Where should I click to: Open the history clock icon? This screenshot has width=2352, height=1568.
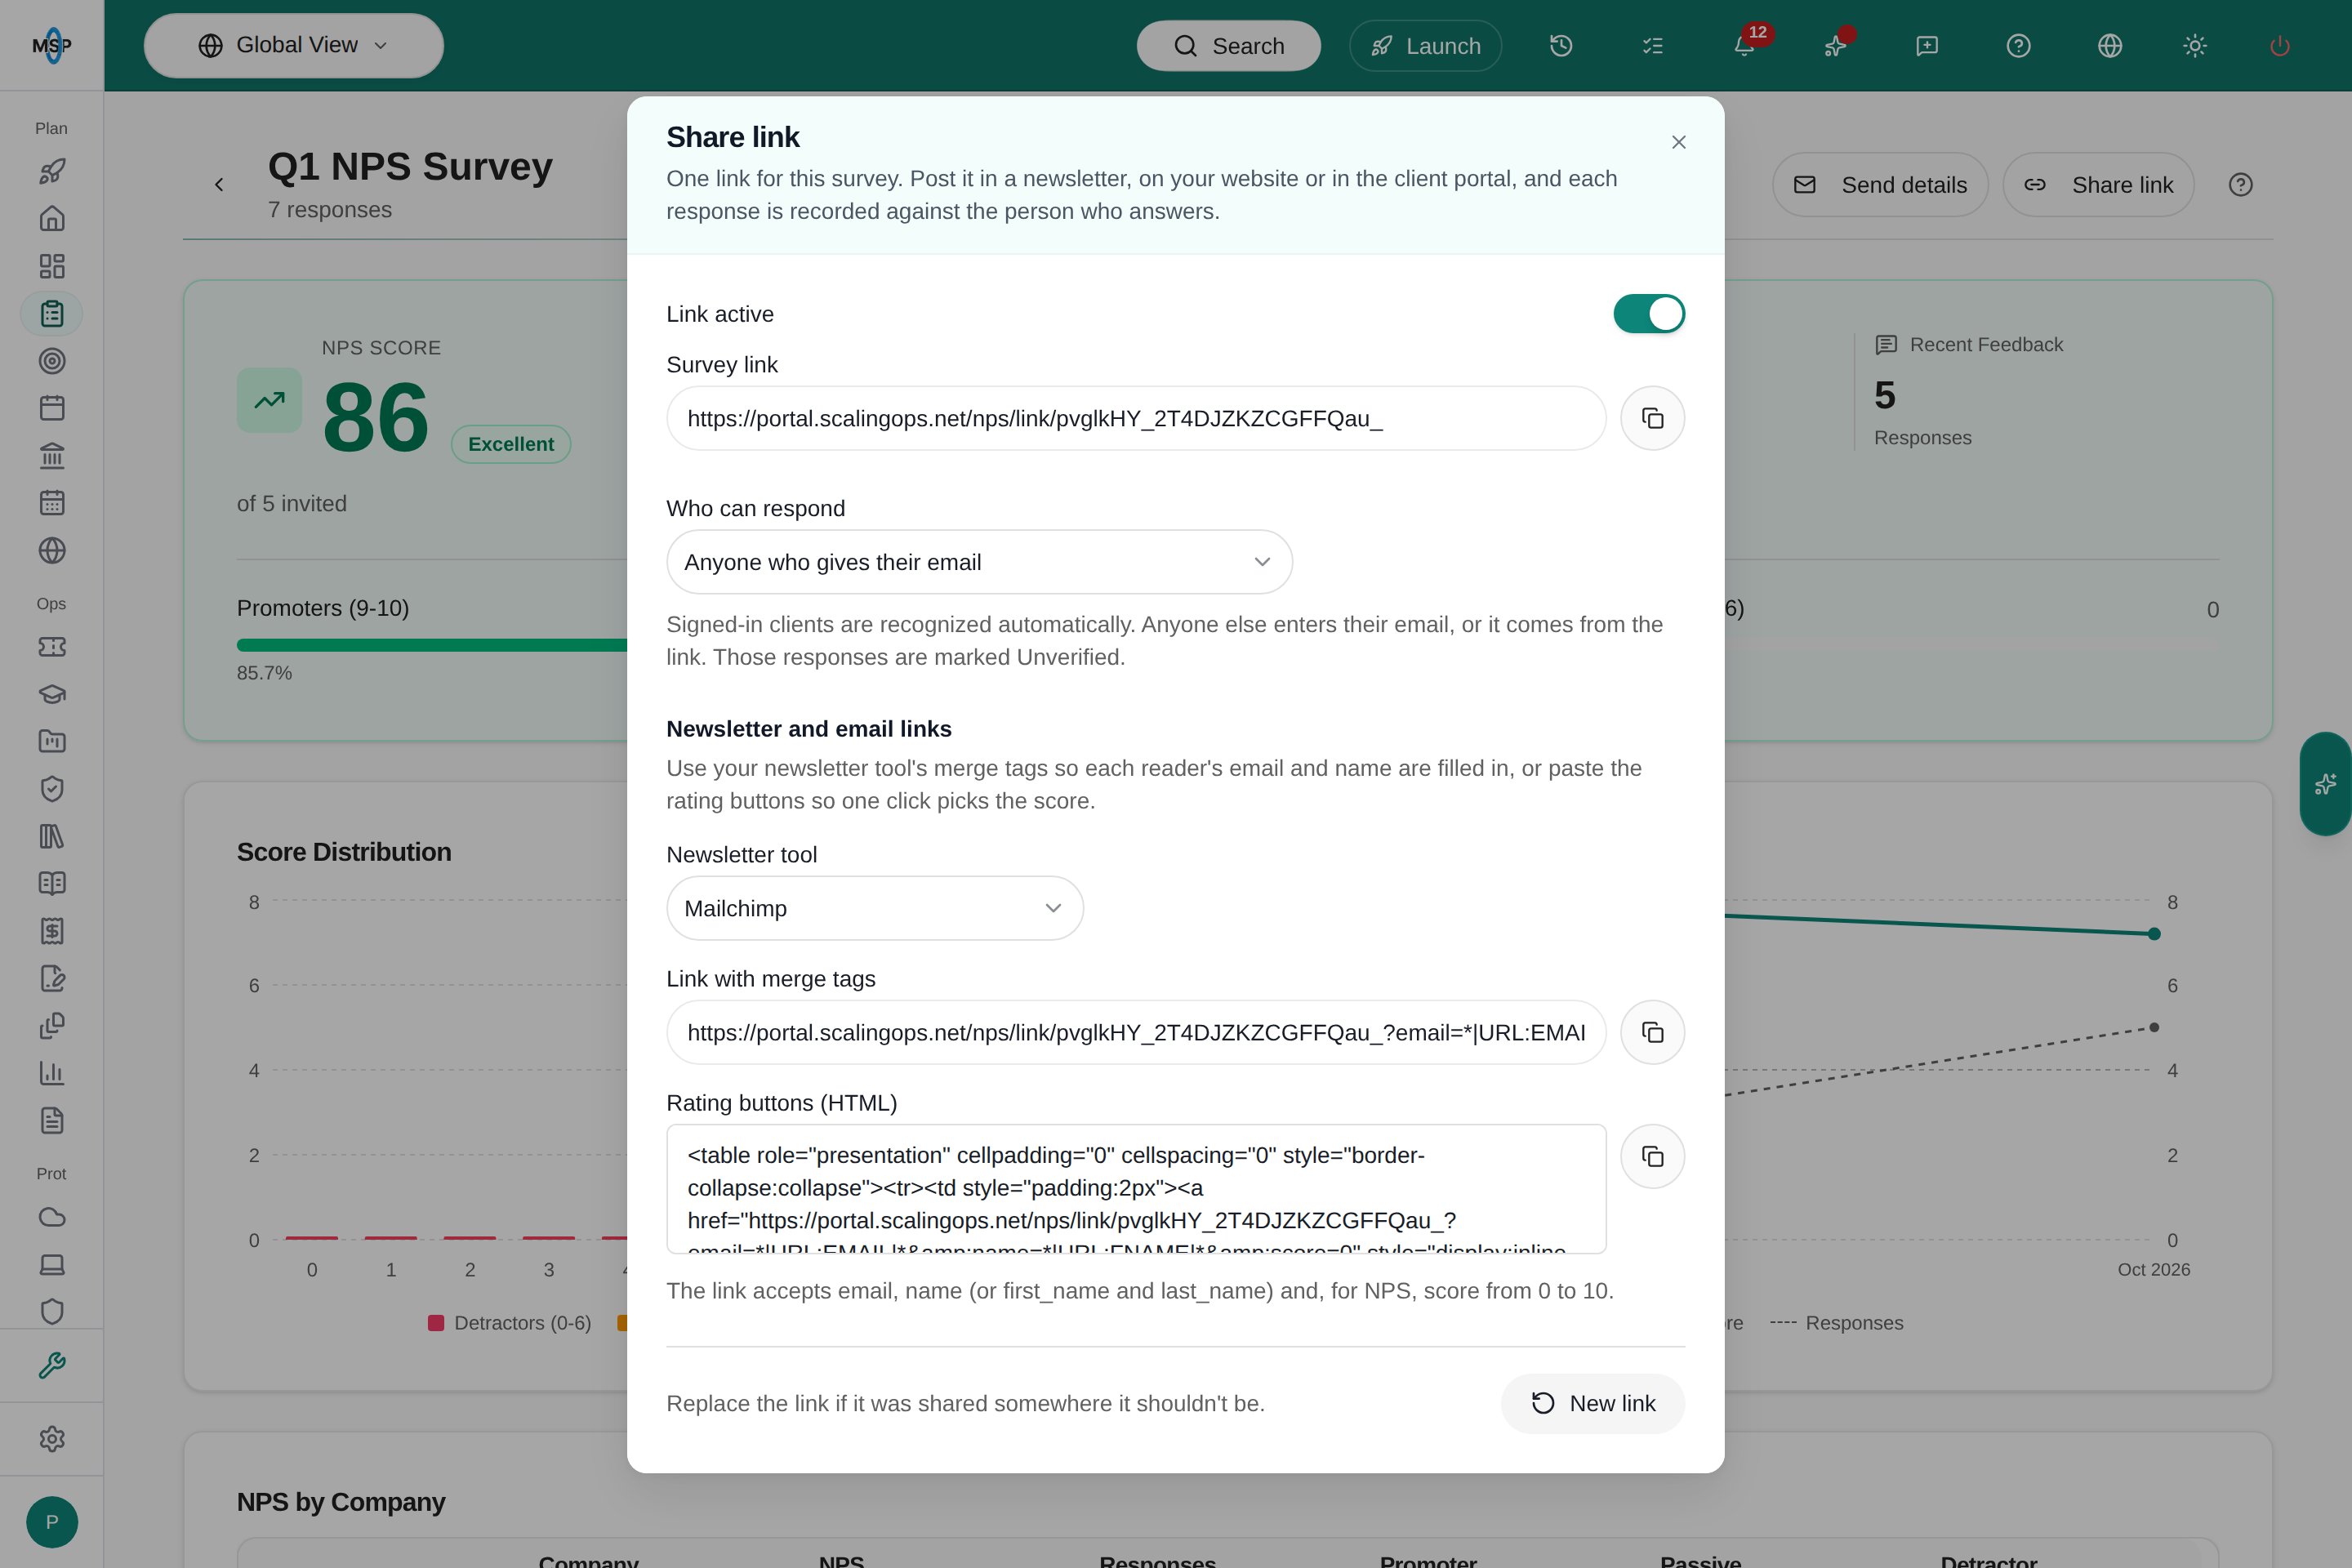click(1561, 46)
